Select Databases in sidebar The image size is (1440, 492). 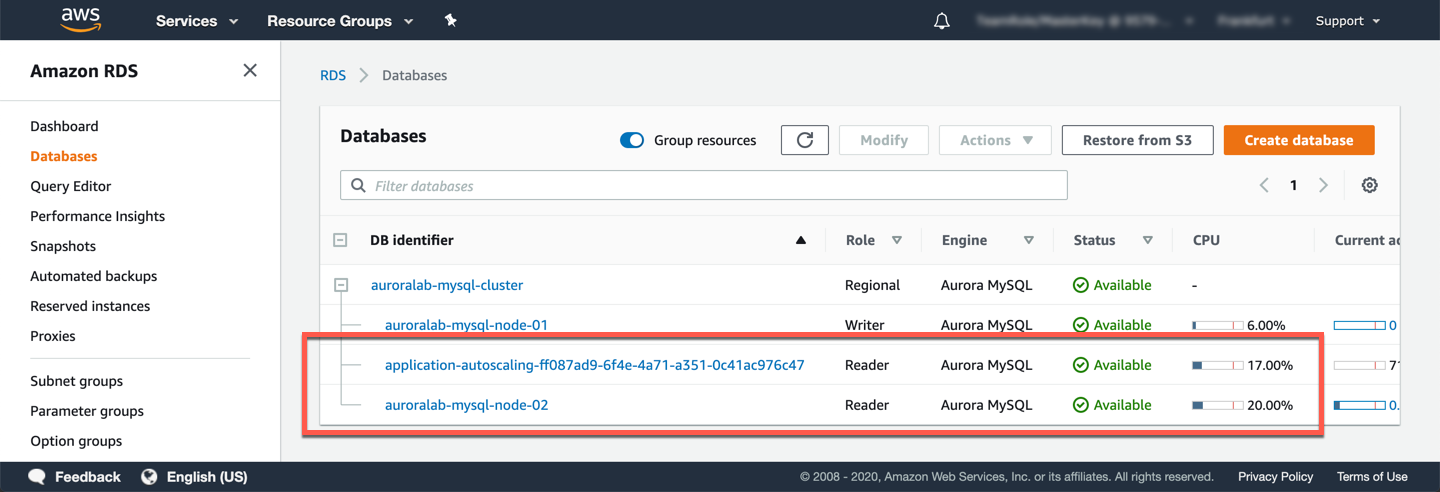[64, 156]
